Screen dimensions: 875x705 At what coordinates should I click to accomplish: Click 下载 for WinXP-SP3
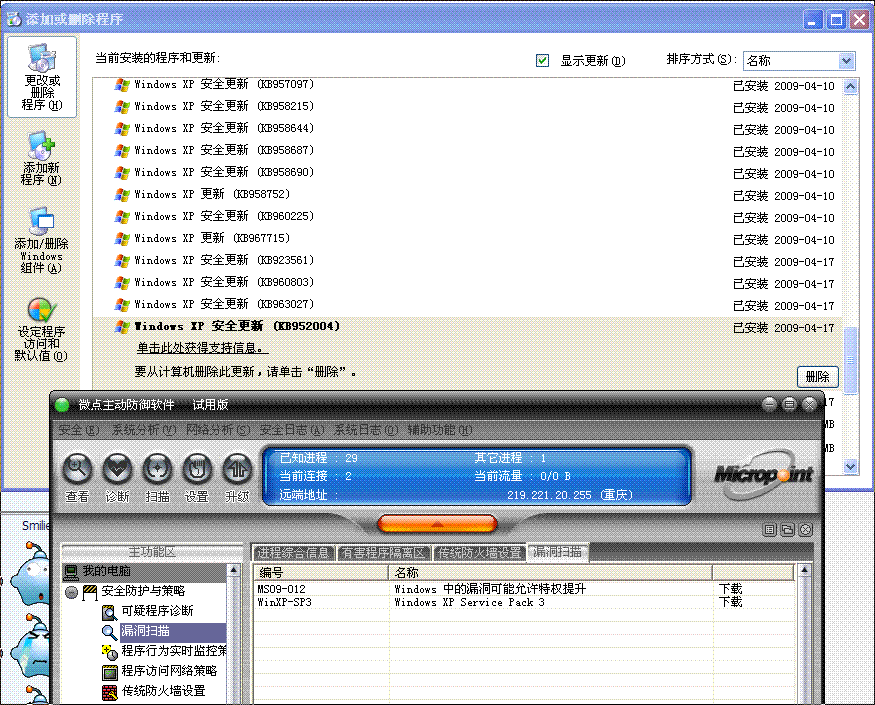730,602
